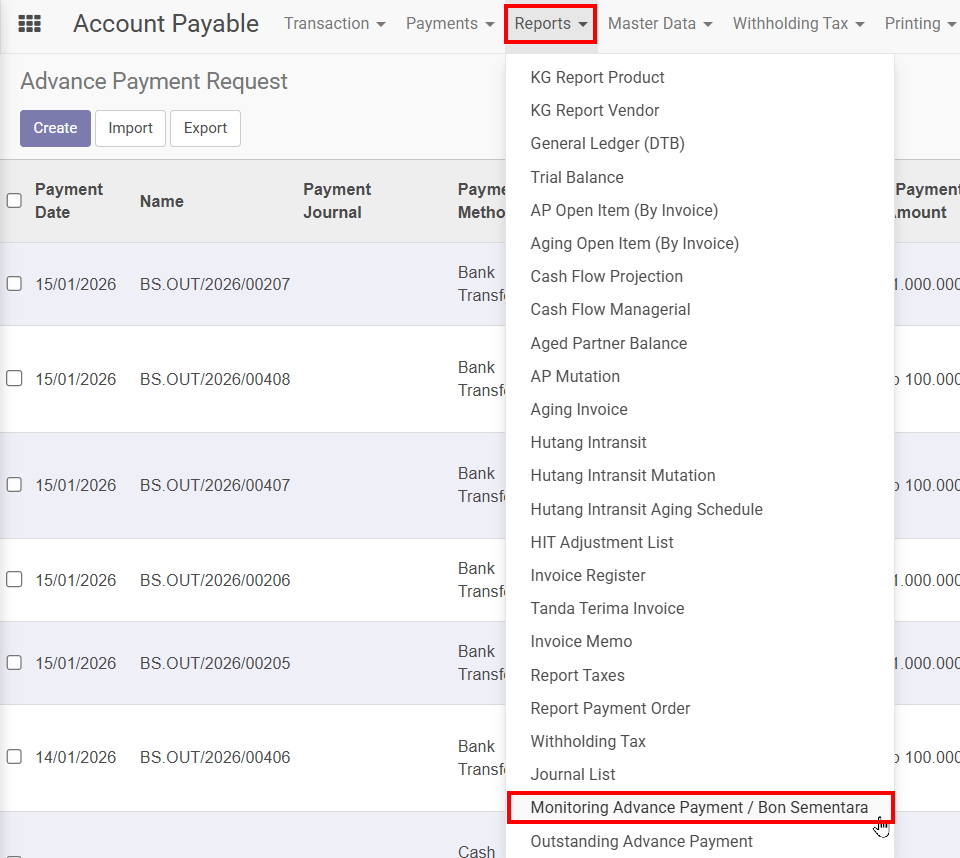Check the row for BS.OUT/2026/00207

click(14, 284)
